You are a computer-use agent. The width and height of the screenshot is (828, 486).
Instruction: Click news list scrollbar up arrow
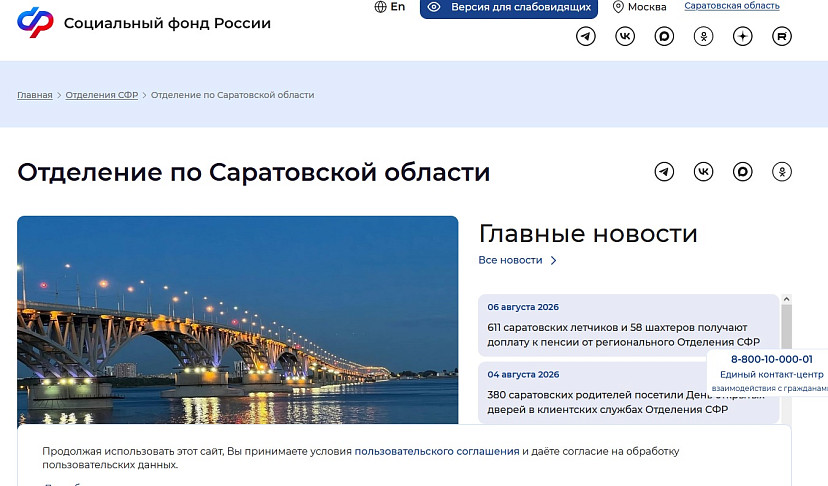point(786,300)
